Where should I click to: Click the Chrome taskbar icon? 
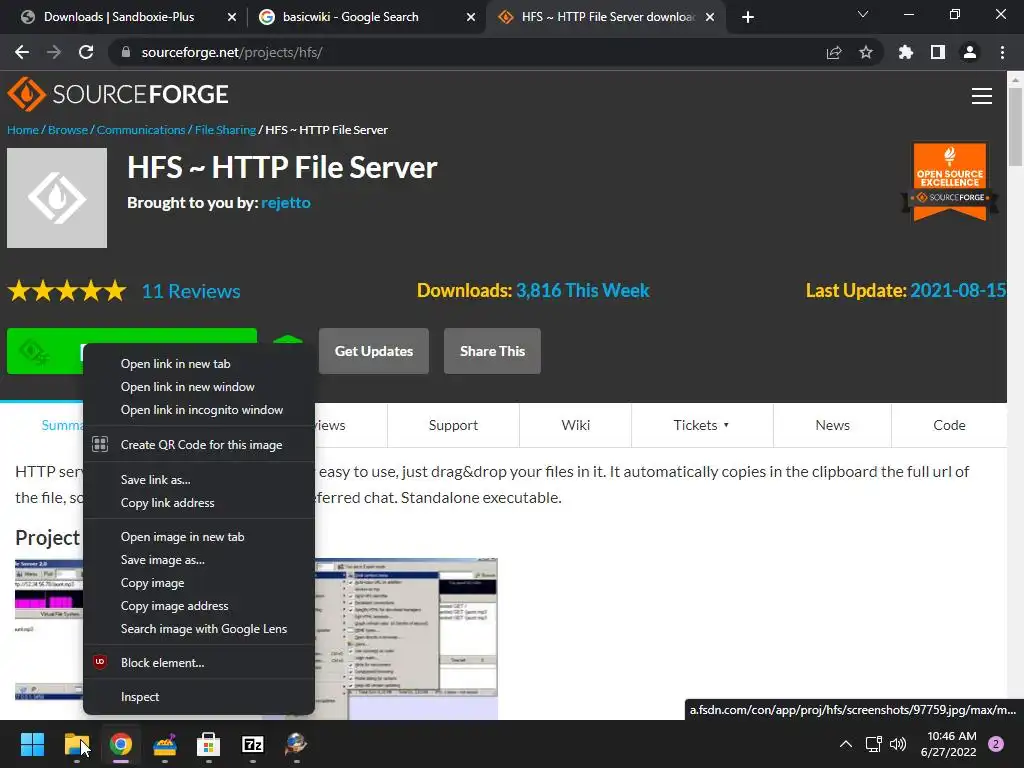click(x=121, y=744)
